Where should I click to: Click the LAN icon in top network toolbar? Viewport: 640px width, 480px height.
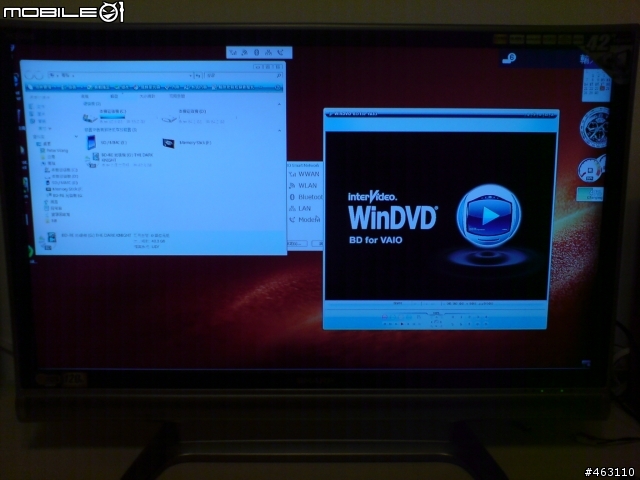[x=268, y=53]
